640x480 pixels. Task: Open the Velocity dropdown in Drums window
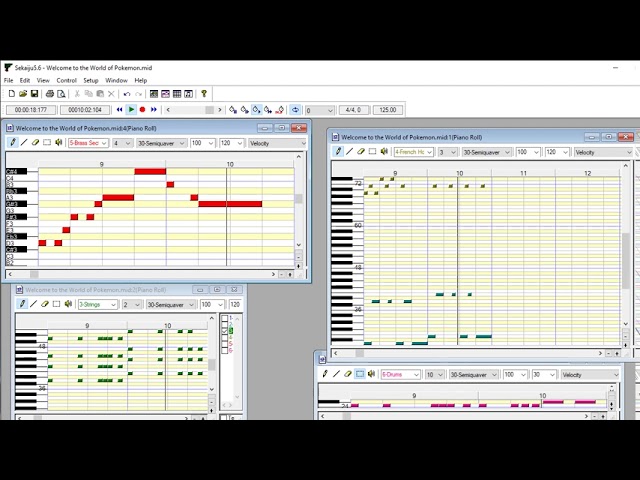[590, 374]
